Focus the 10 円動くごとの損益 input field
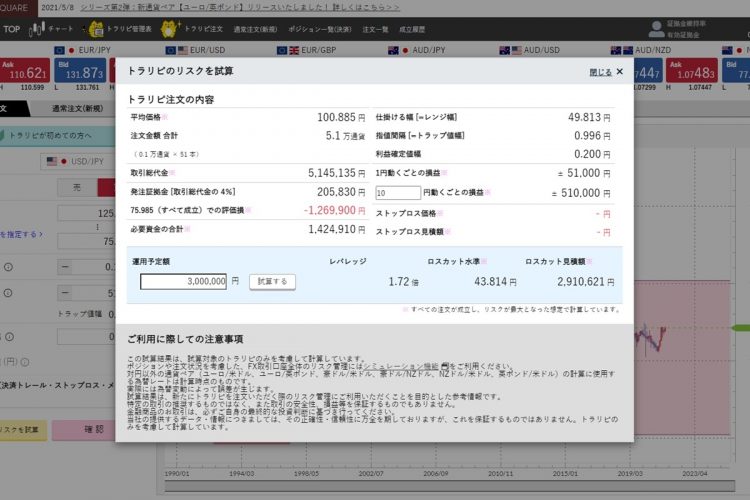The image size is (750, 500). pyautogui.click(x=398, y=193)
